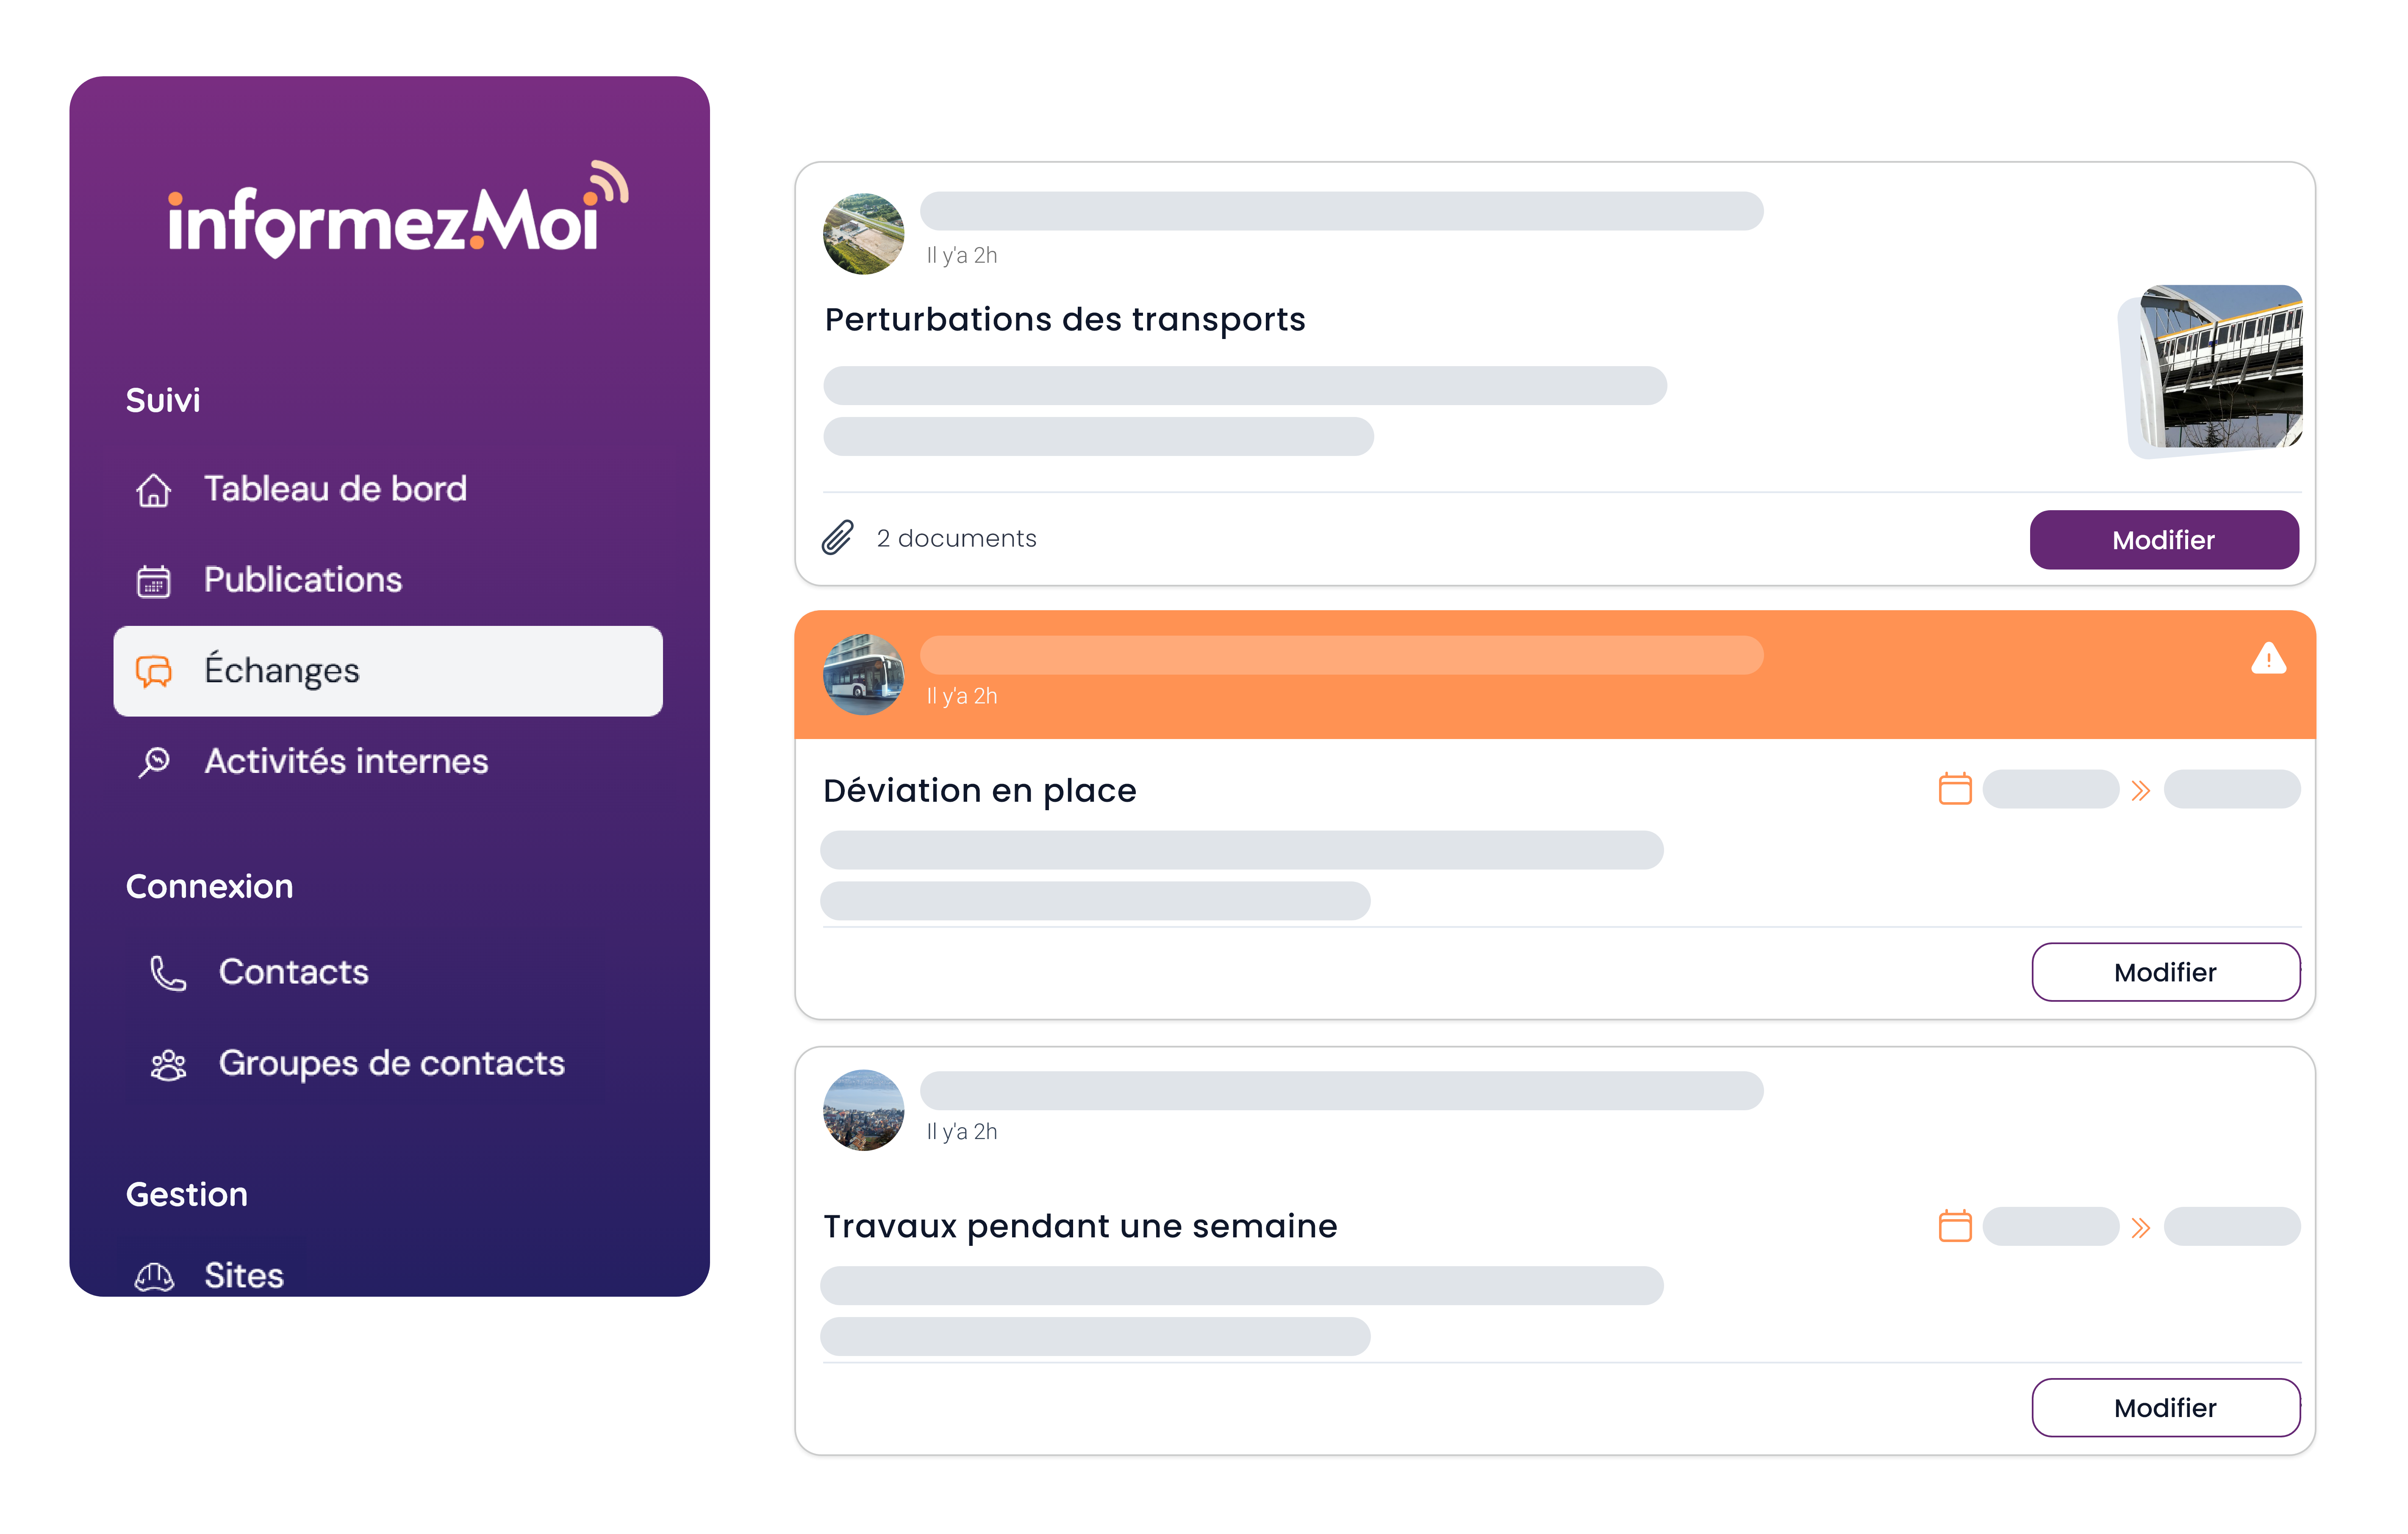Click the paperclip attachment icon
This screenshot has width=2408, height=1534.
tap(838, 538)
